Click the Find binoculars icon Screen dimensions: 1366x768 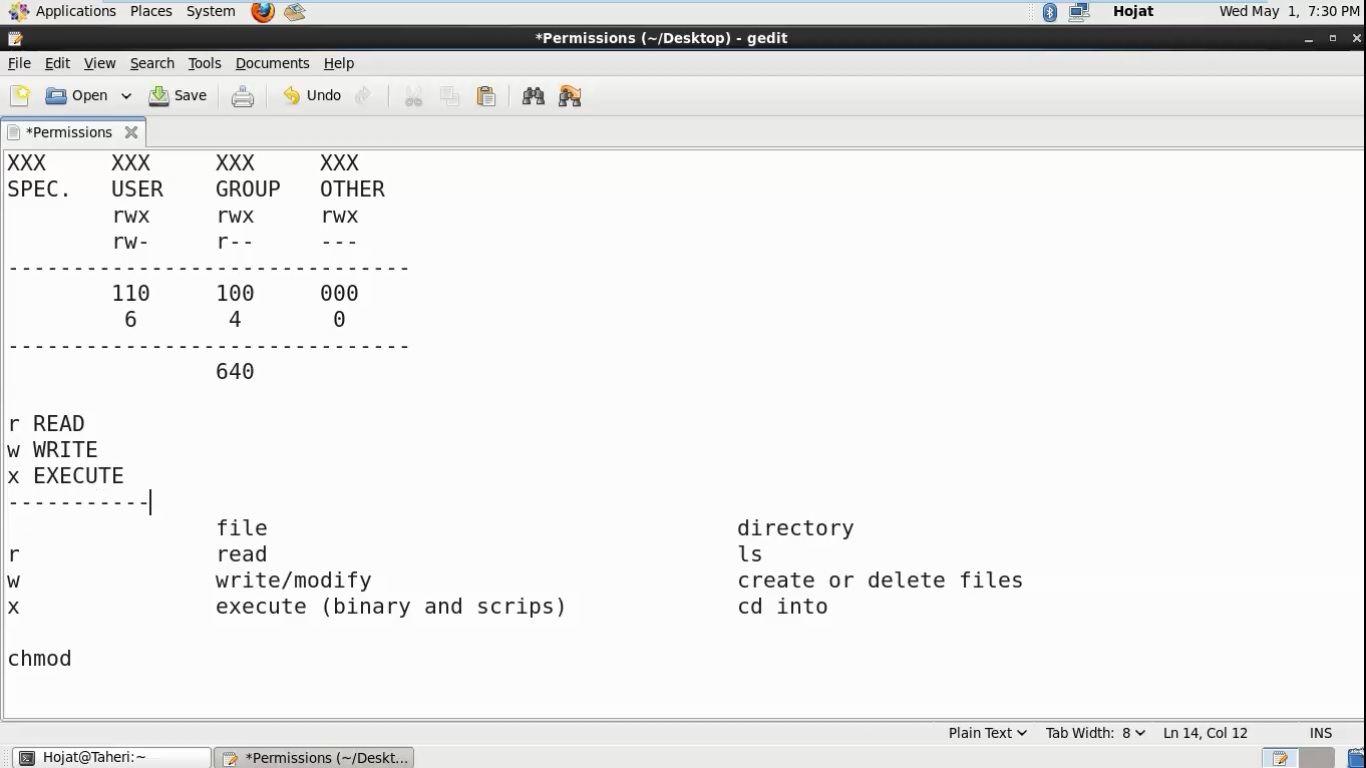533,96
